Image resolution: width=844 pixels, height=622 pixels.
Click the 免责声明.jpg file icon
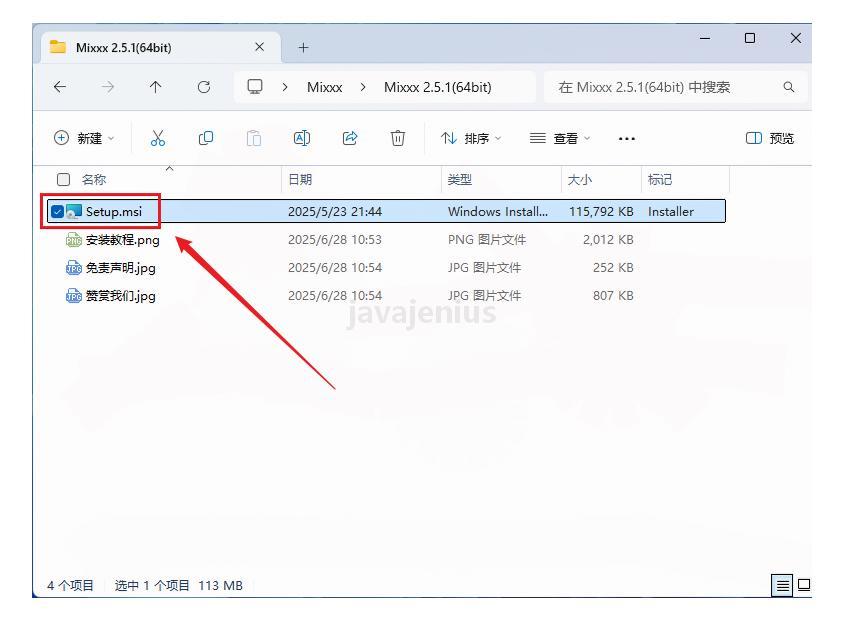click(x=74, y=267)
